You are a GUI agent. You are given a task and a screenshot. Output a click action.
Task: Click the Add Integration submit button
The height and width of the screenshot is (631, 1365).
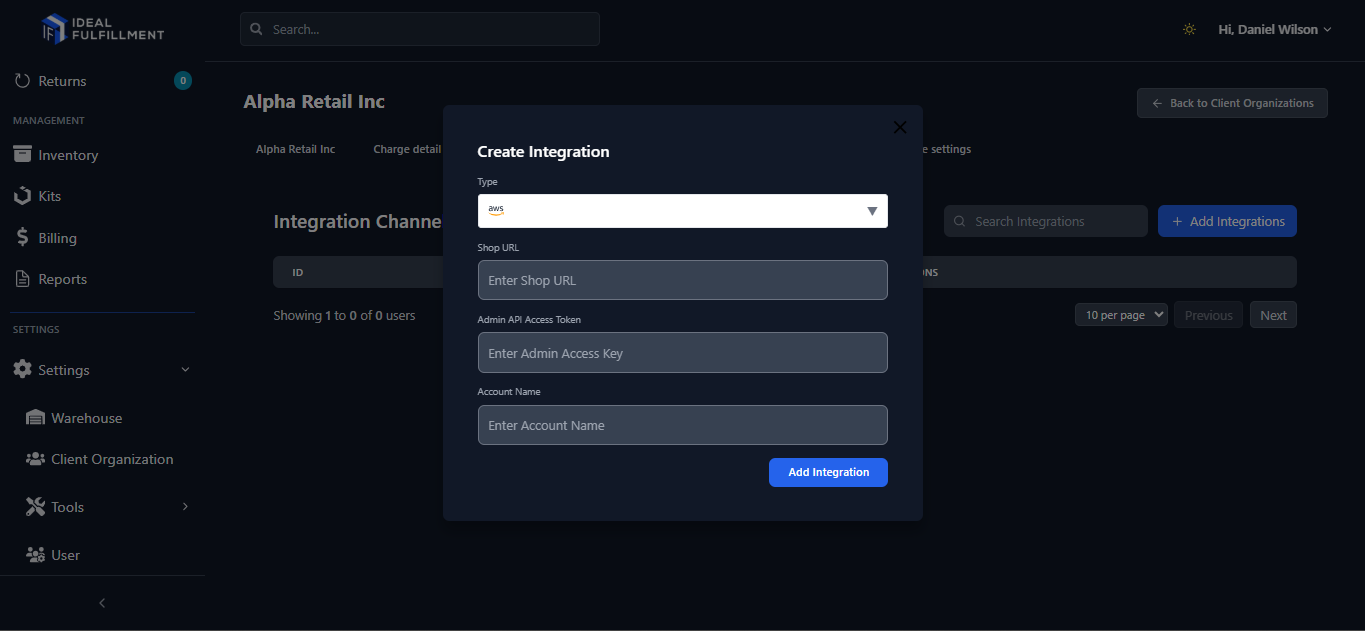[x=828, y=472]
